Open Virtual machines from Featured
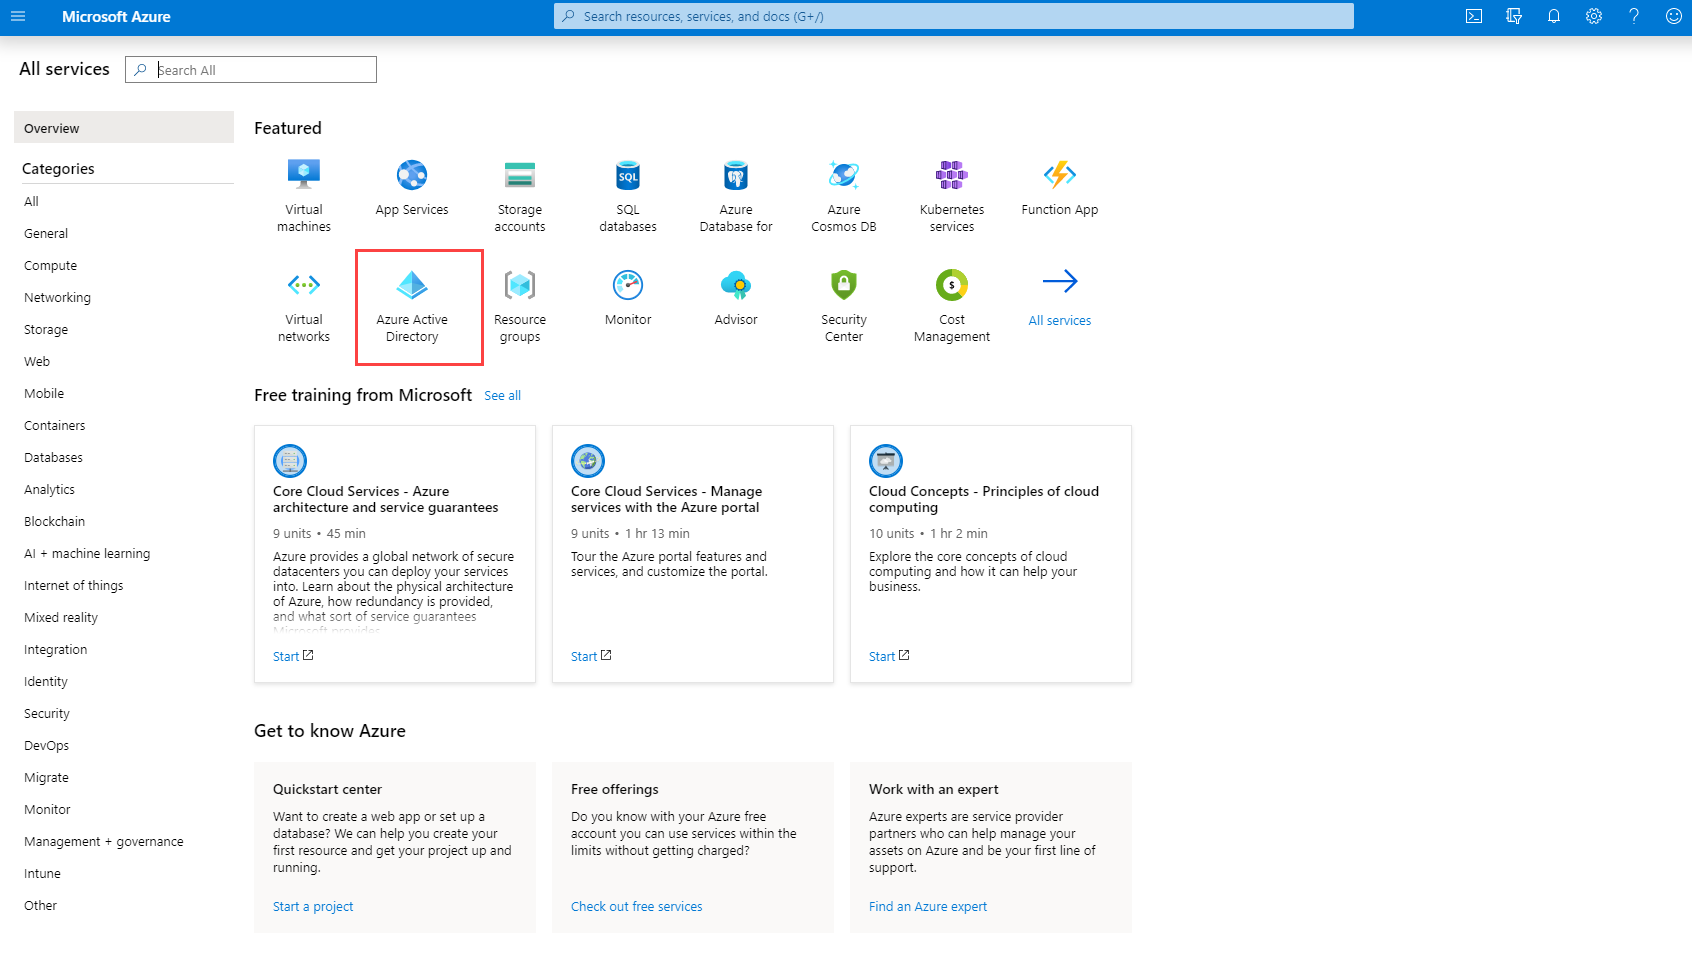Image resolution: width=1692 pixels, height=964 pixels. click(x=304, y=196)
